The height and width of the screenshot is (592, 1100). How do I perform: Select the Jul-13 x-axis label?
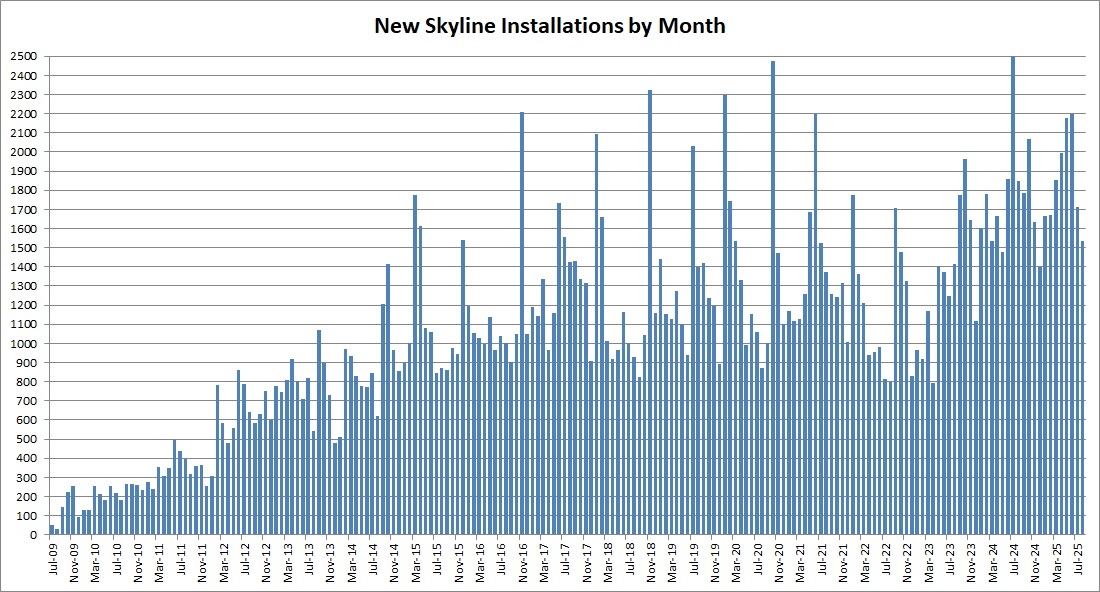point(309,559)
